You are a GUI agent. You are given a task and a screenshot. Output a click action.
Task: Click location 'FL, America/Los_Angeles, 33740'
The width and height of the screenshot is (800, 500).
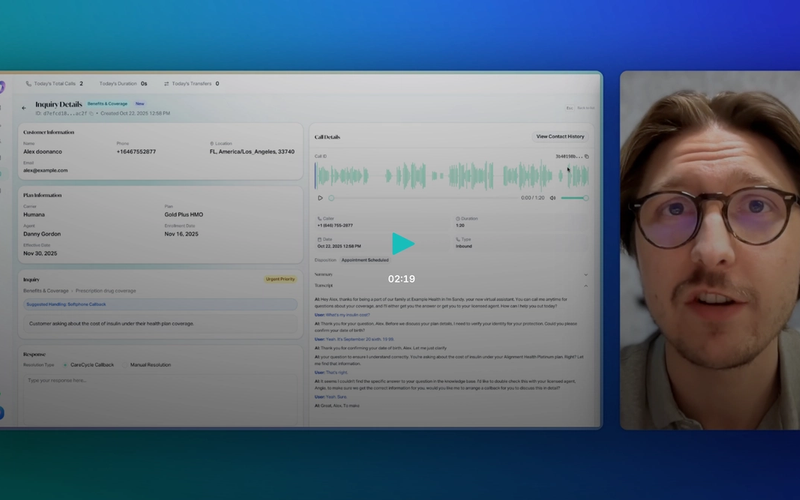click(x=252, y=152)
